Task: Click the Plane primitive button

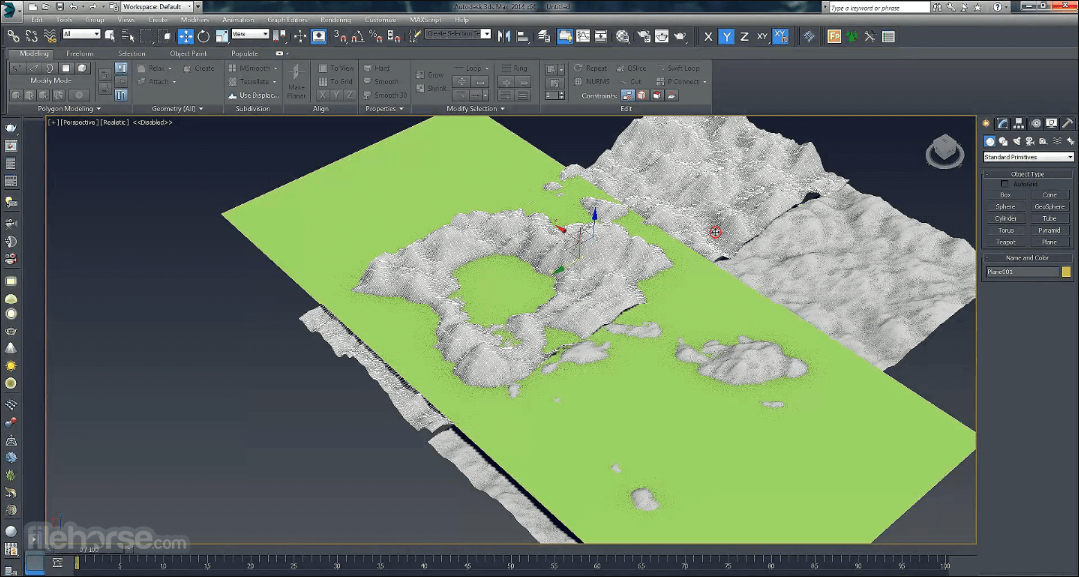Action: click(x=1049, y=242)
